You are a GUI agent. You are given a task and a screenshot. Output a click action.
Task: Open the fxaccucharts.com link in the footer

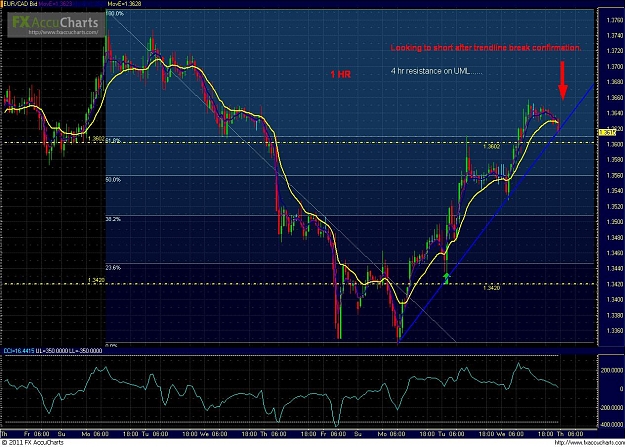pyautogui.click(x=588, y=443)
